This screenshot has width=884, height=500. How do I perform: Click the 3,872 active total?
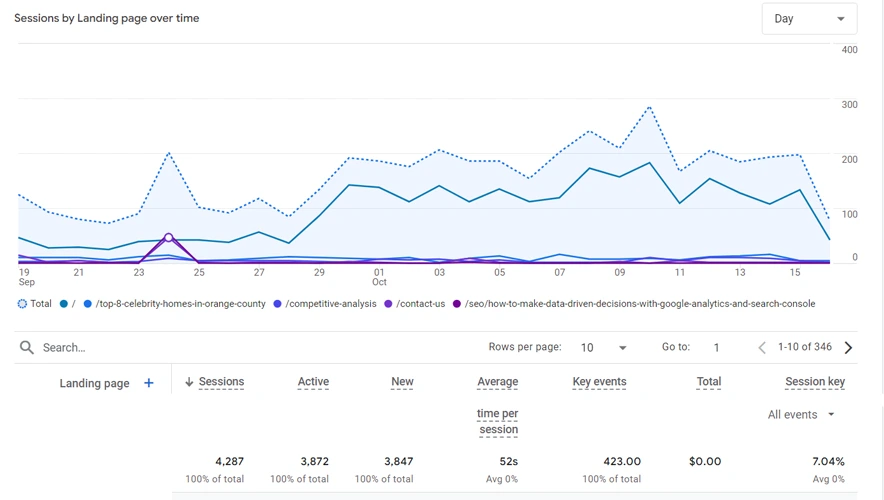coord(314,461)
